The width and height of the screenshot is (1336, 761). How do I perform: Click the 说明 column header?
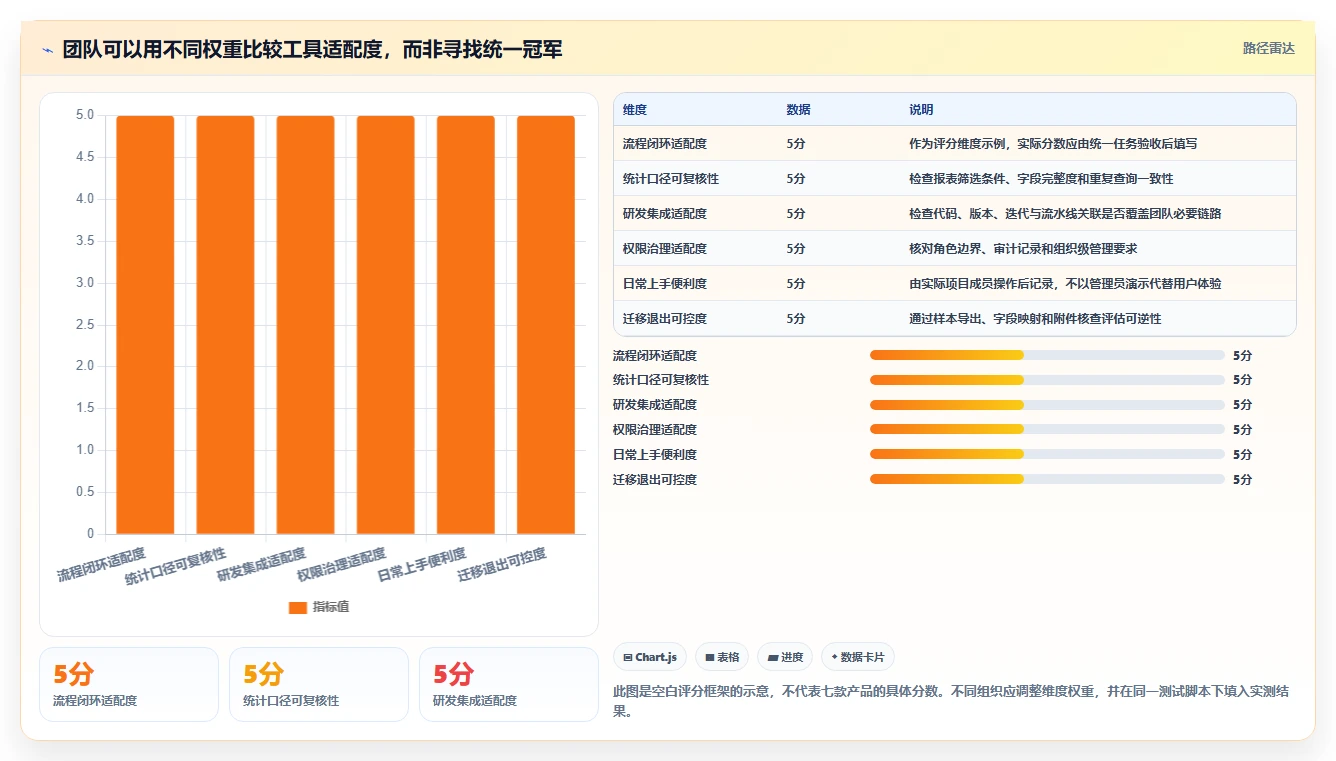[x=921, y=110]
